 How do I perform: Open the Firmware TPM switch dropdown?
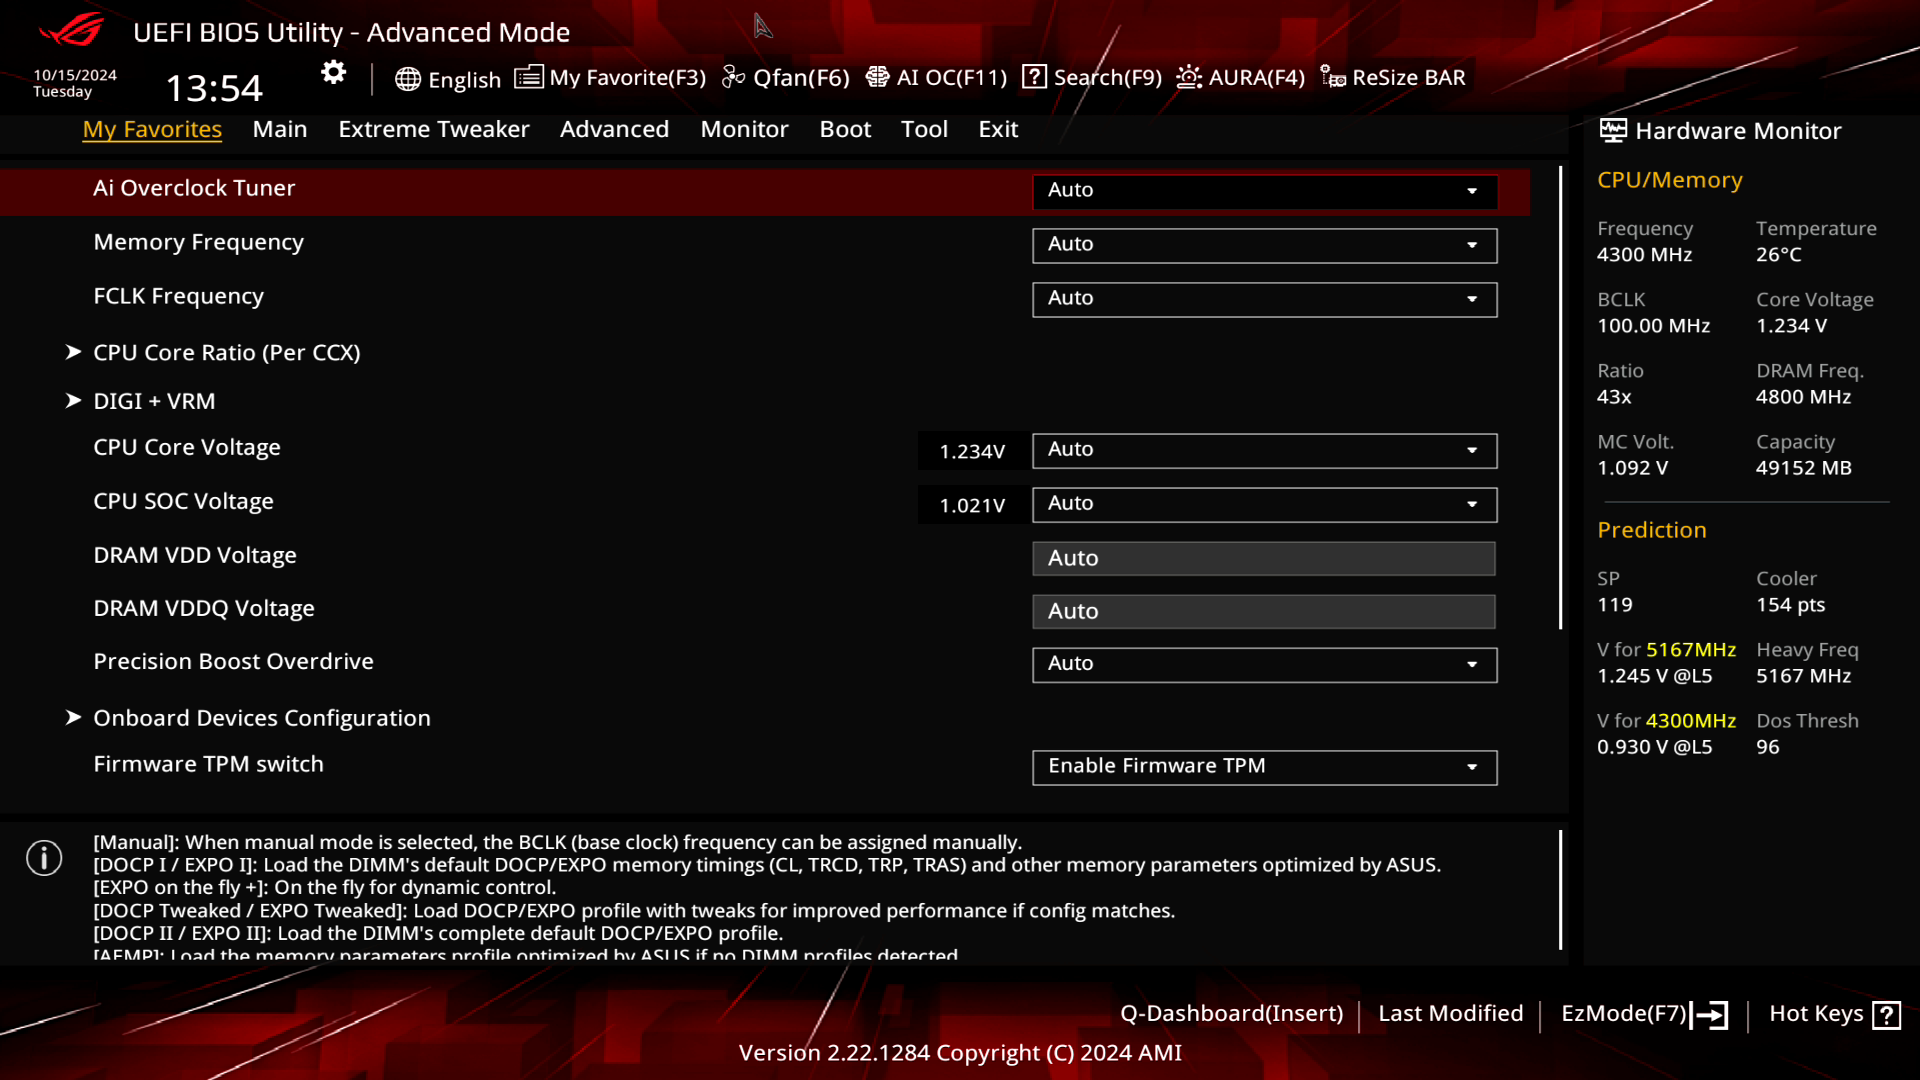point(1264,767)
